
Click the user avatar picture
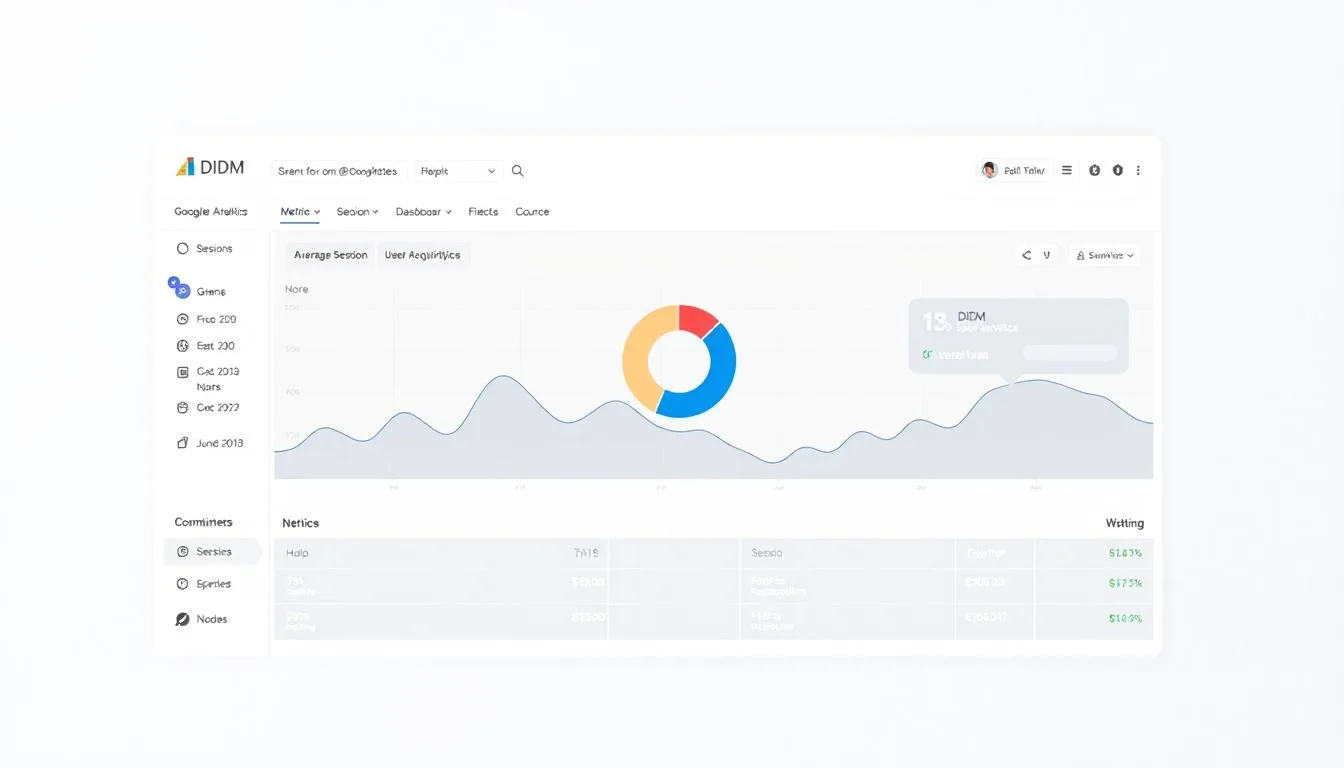[x=989, y=171]
